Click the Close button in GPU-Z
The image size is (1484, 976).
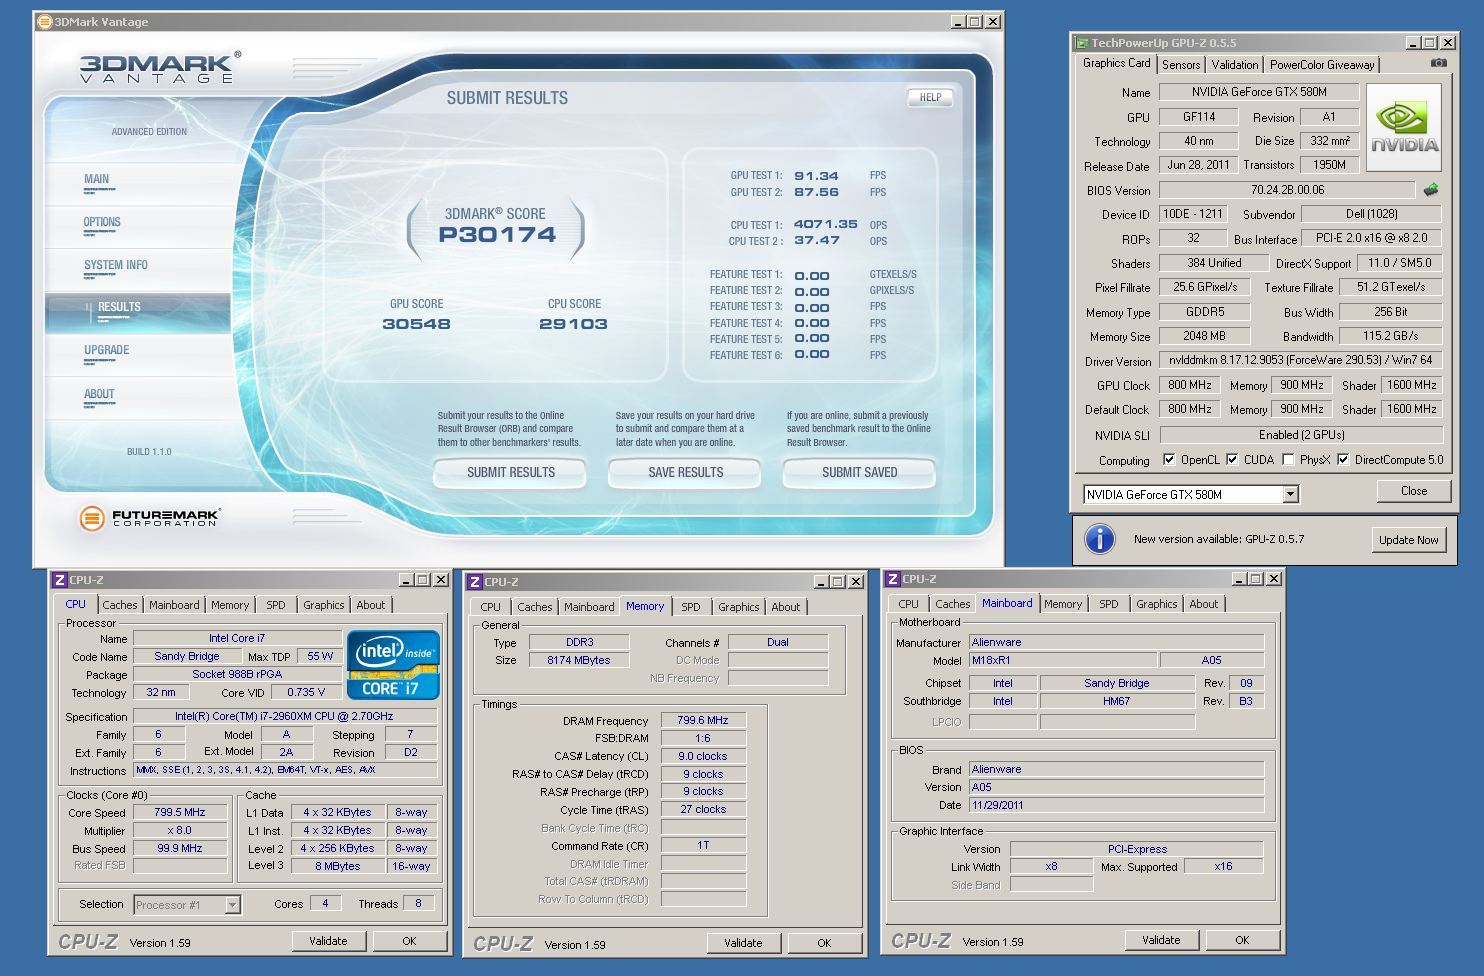[1414, 491]
